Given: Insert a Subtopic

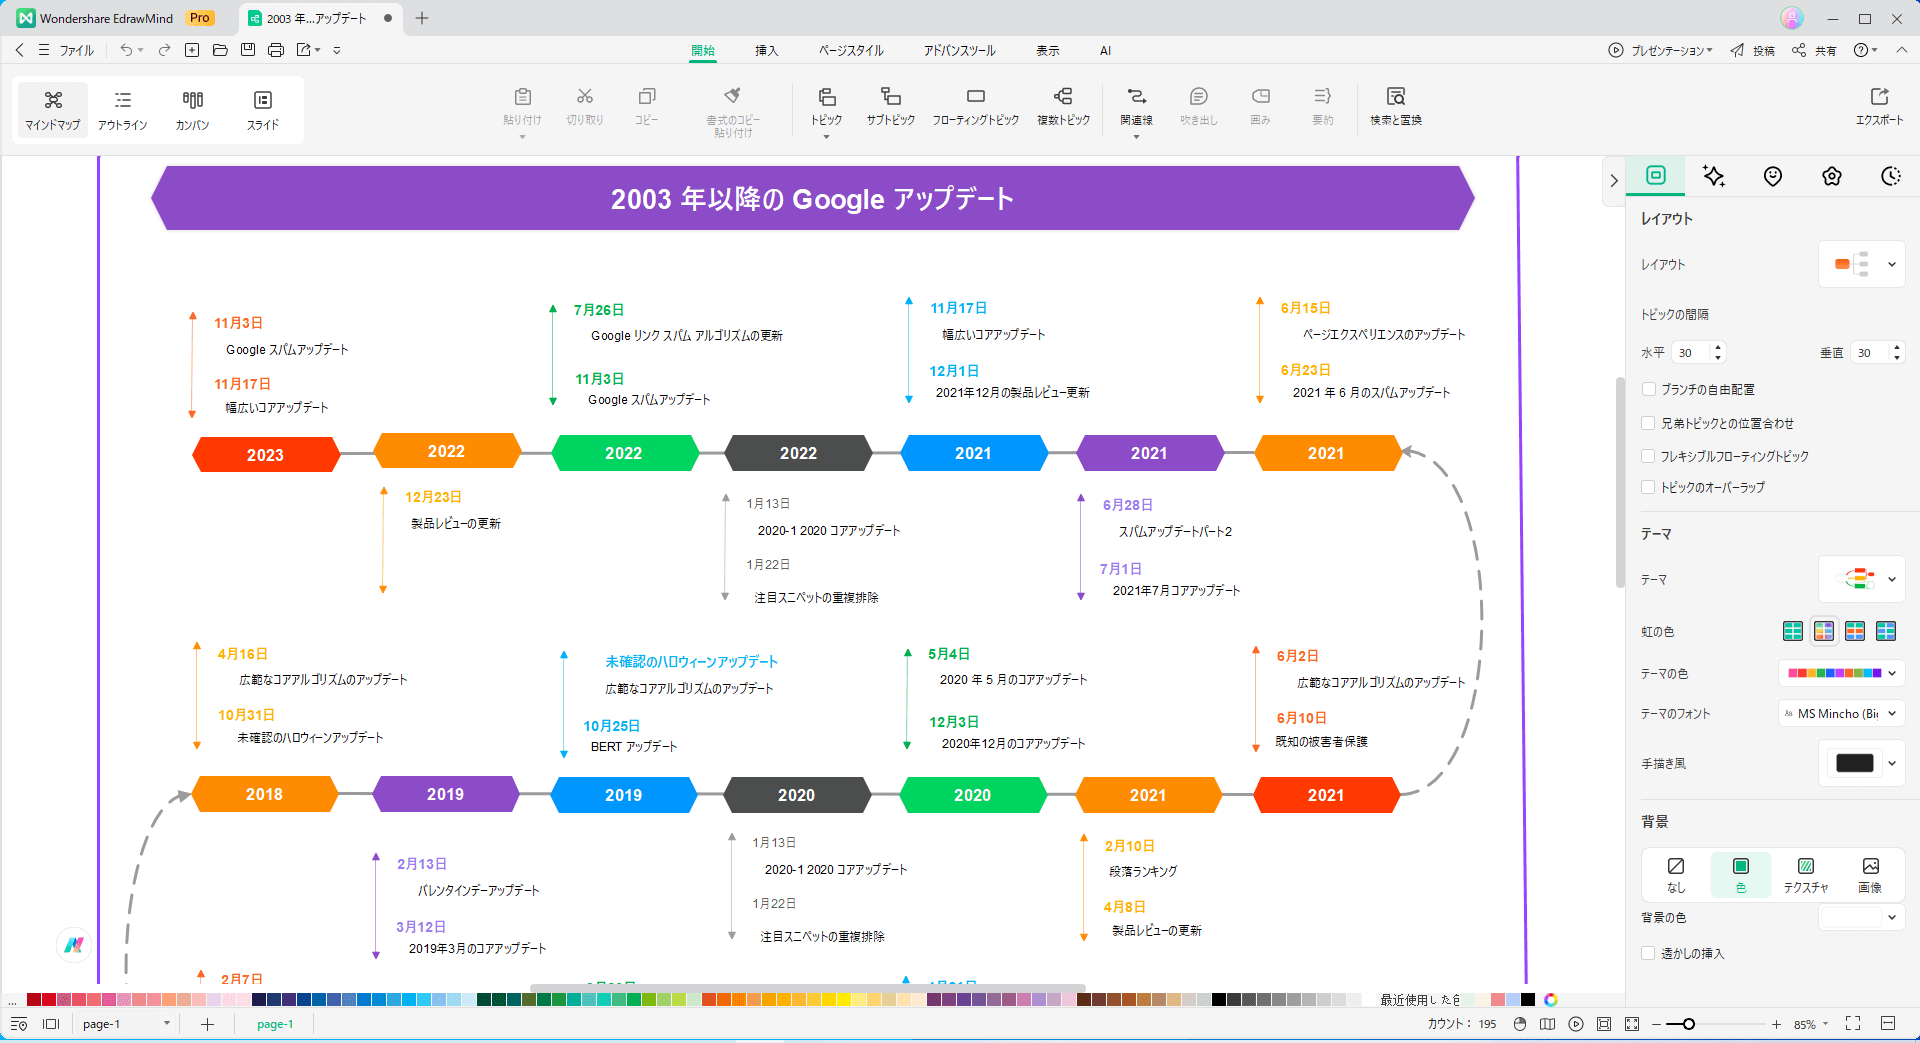Looking at the screenshot, I should (x=890, y=107).
